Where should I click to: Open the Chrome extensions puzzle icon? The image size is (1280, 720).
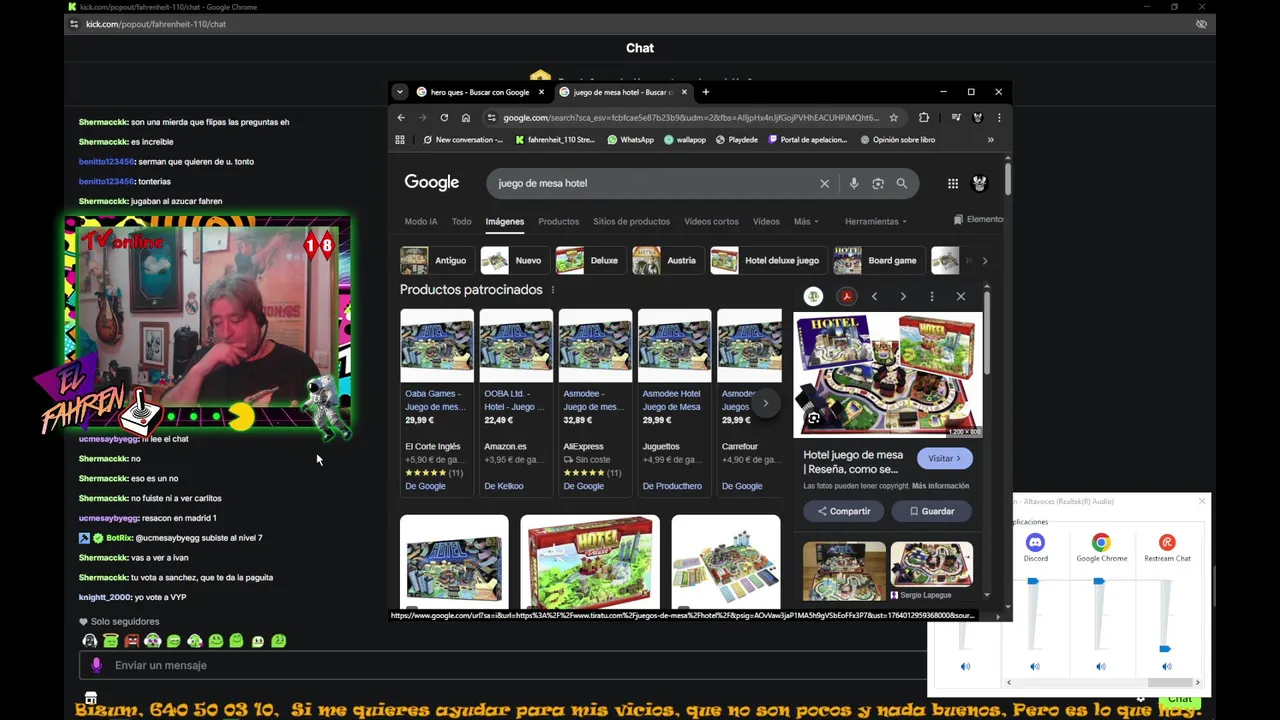coord(924,117)
